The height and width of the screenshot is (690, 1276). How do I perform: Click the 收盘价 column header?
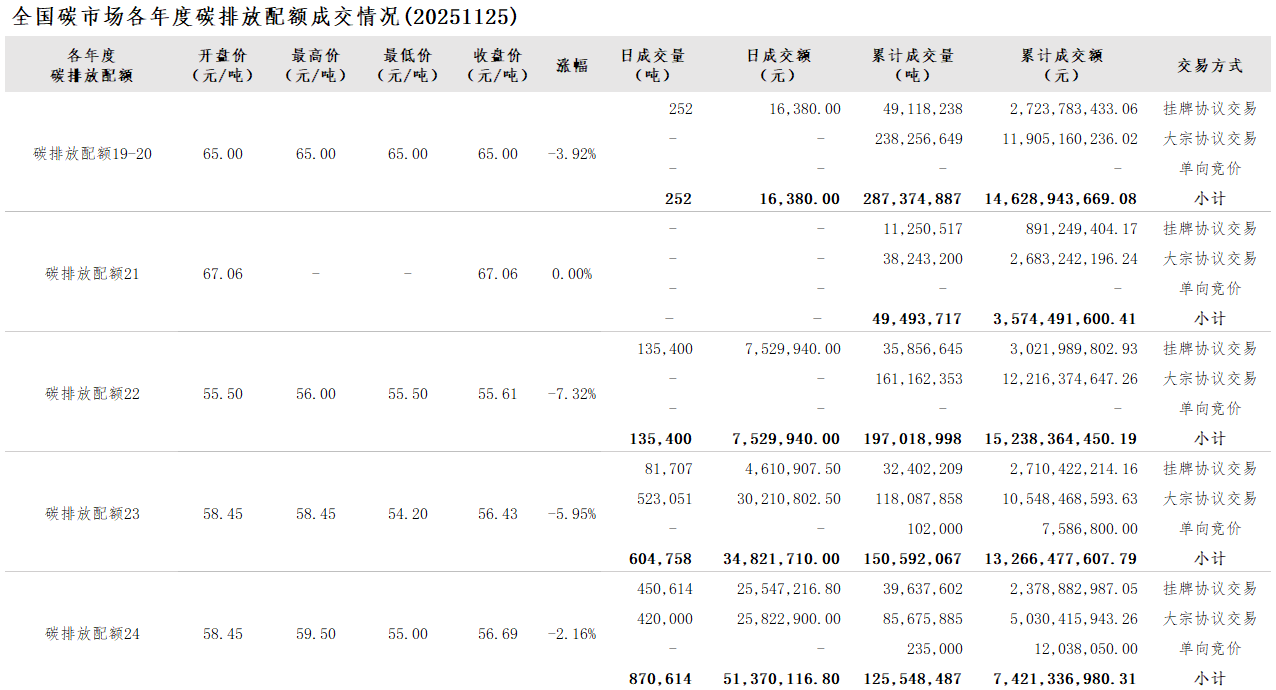tap(497, 65)
